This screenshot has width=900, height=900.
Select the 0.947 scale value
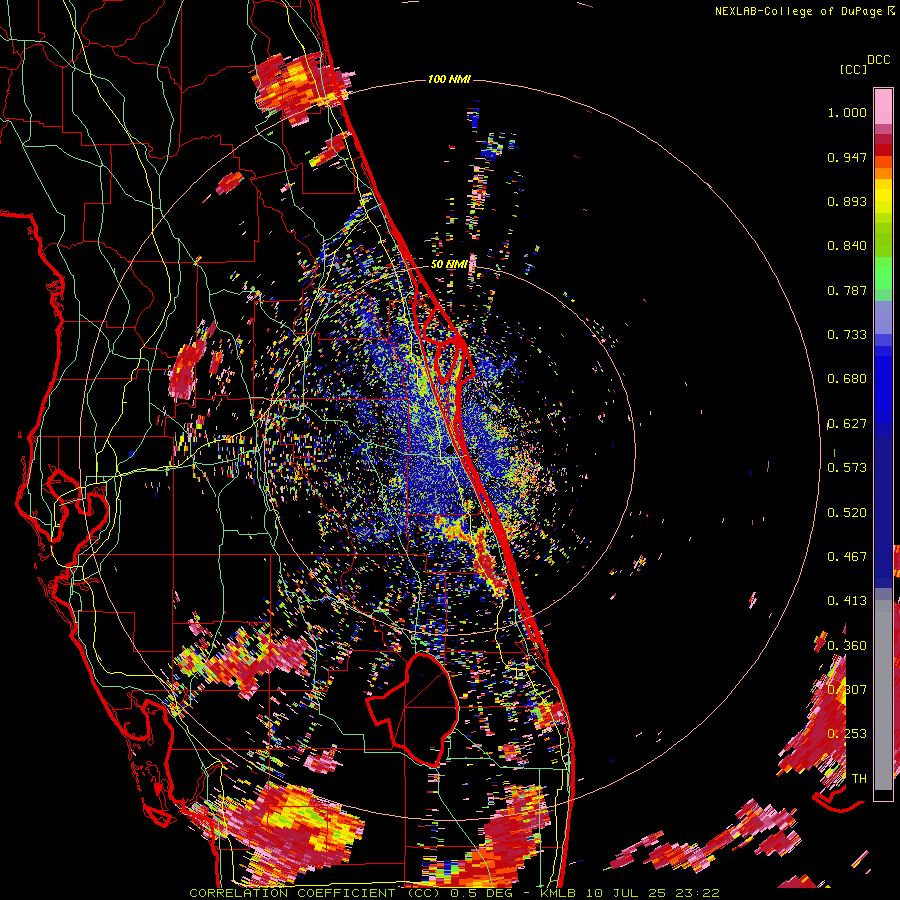[847, 157]
